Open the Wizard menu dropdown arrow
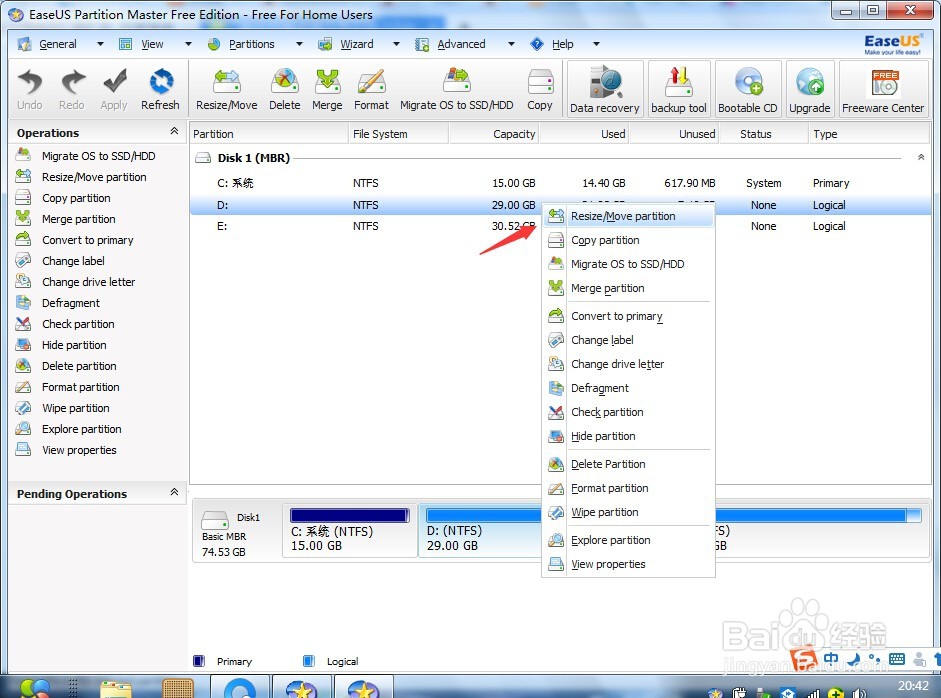The image size is (941, 698). tap(396, 44)
